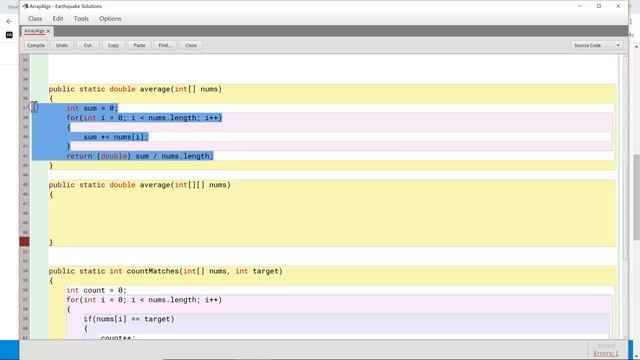Click the three-dot menu in background window

[x=631, y=21]
